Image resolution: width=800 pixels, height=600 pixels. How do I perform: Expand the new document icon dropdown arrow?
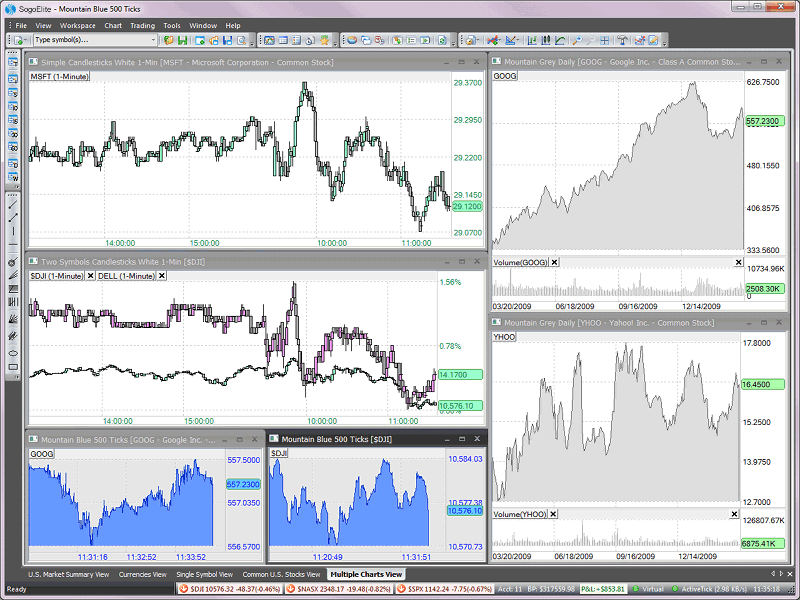26,40
